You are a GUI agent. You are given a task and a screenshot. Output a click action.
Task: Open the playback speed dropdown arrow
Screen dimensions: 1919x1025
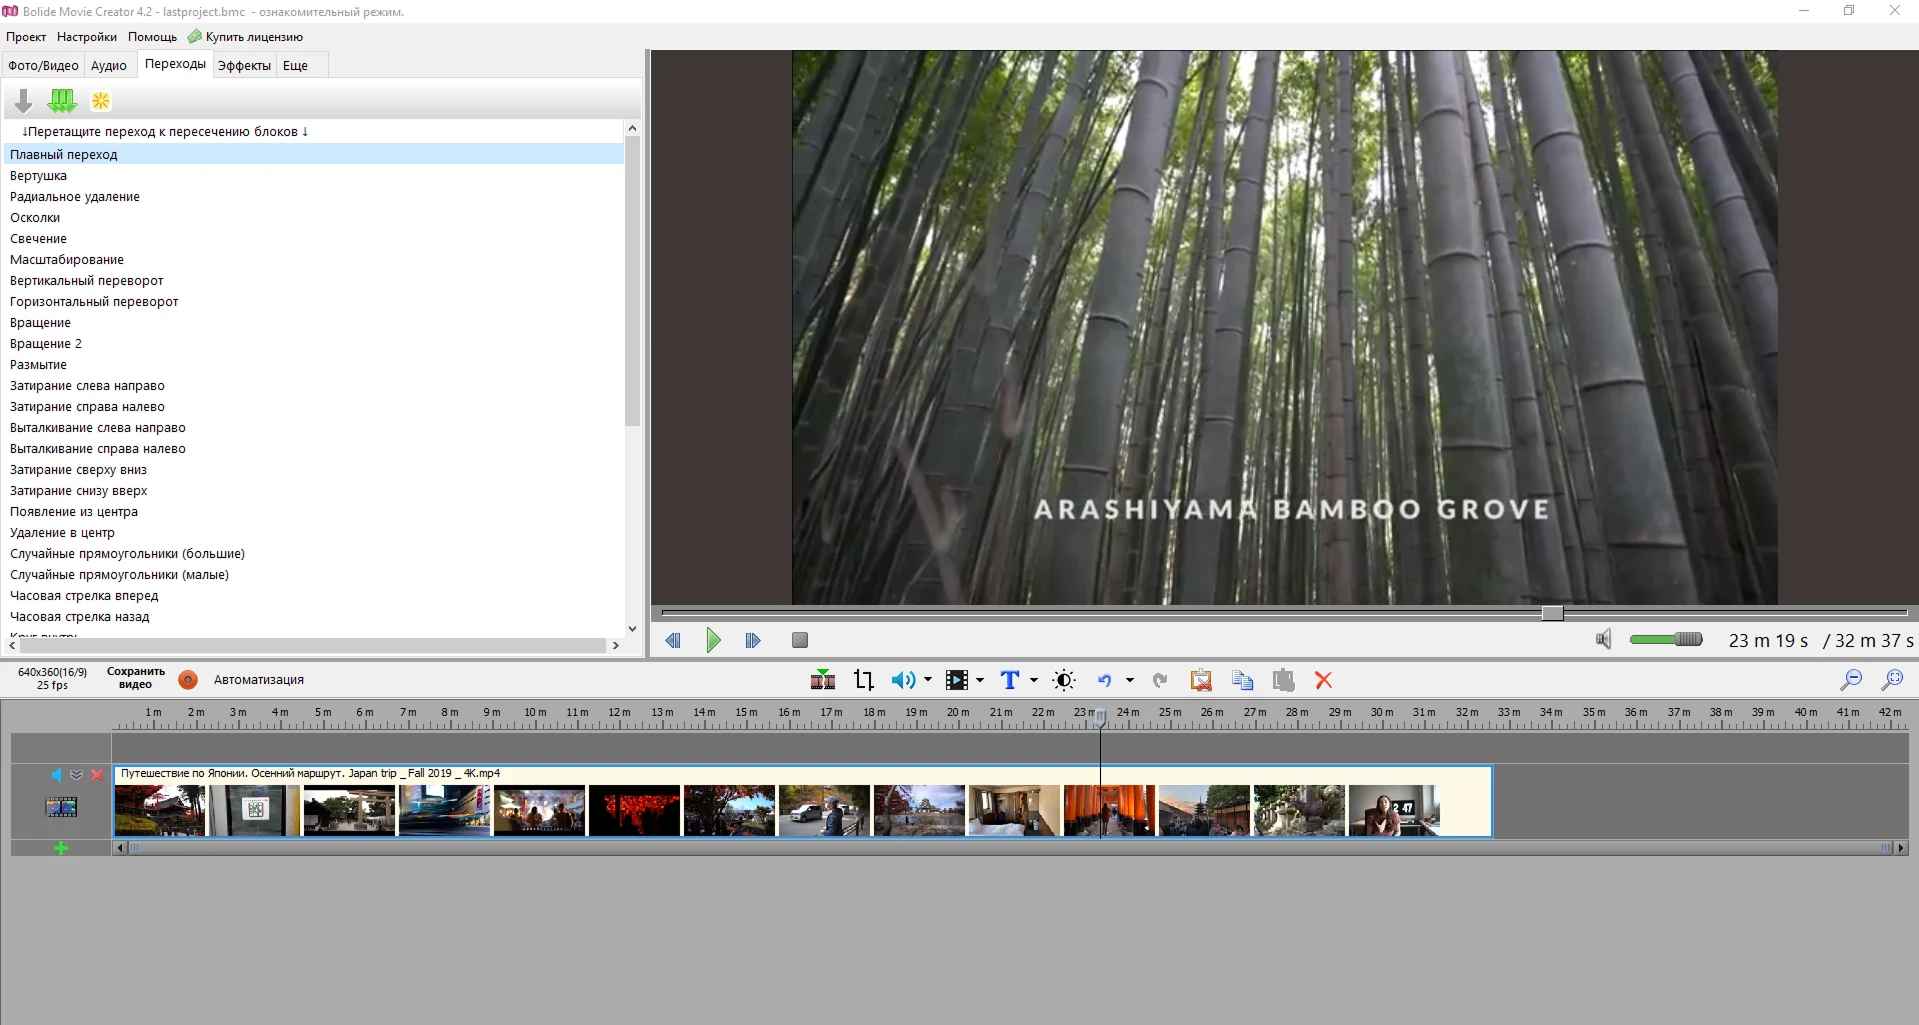point(980,680)
